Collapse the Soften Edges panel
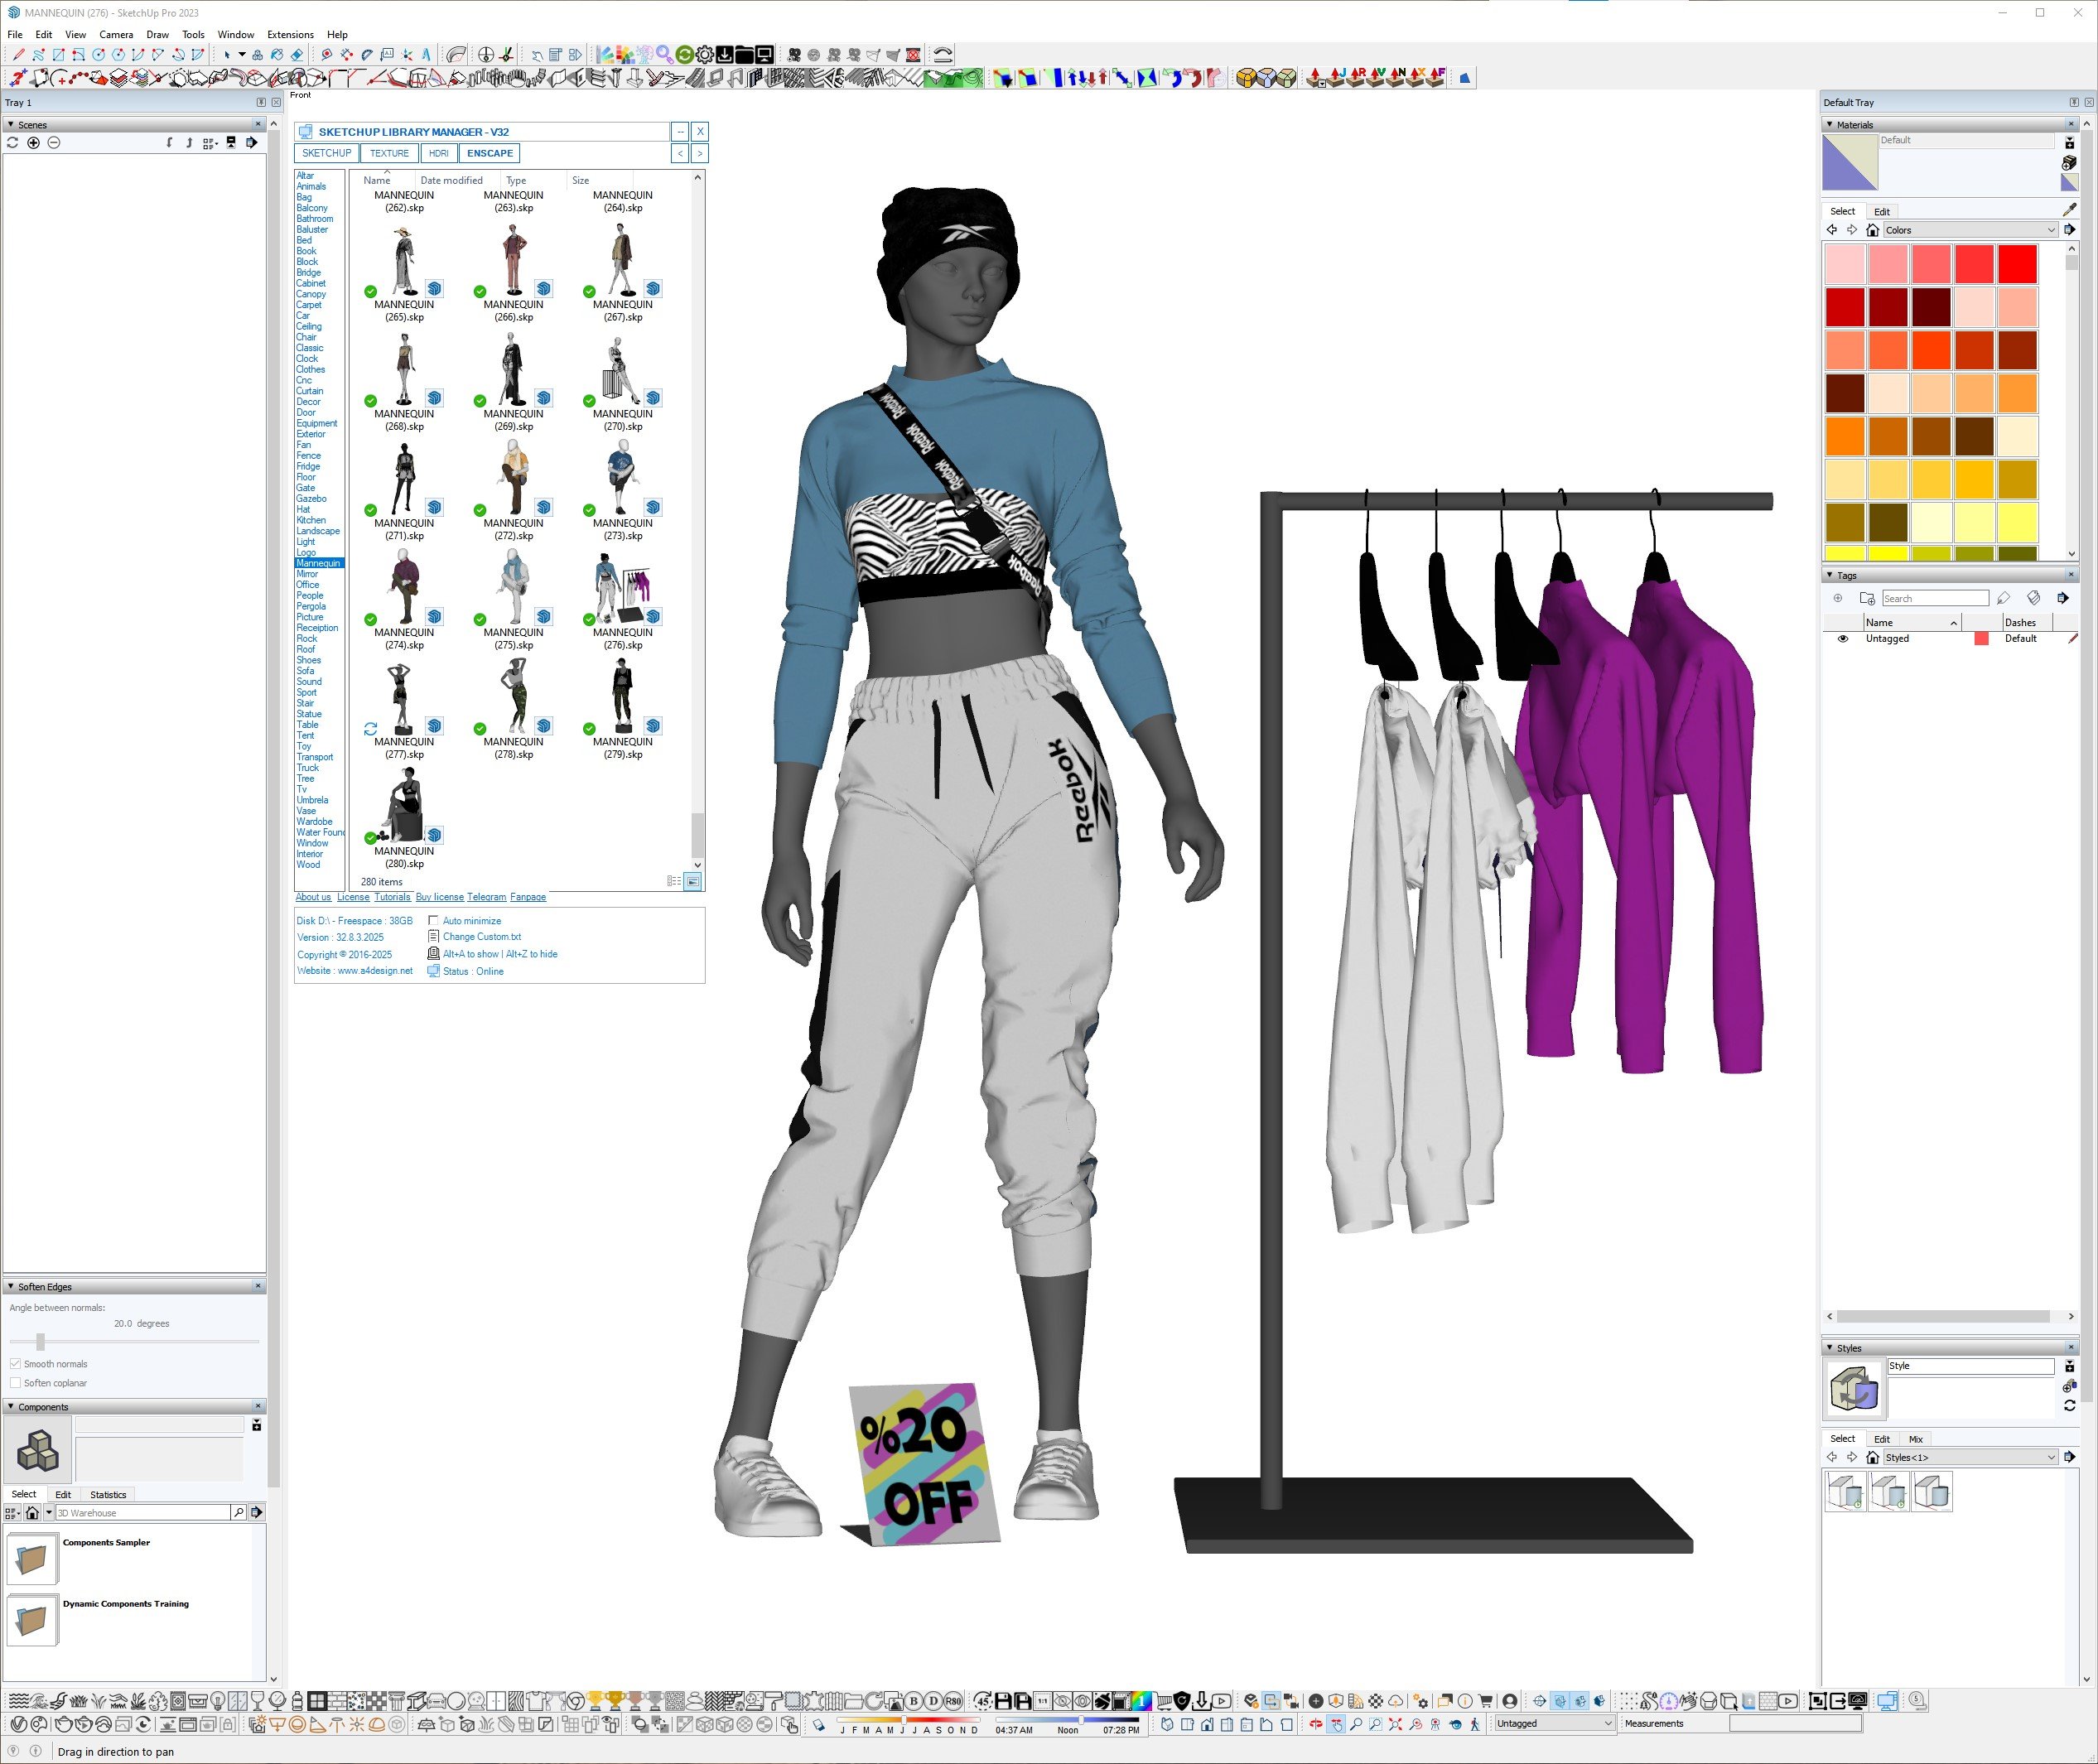This screenshot has width=2098, height=1764. 11,1287
